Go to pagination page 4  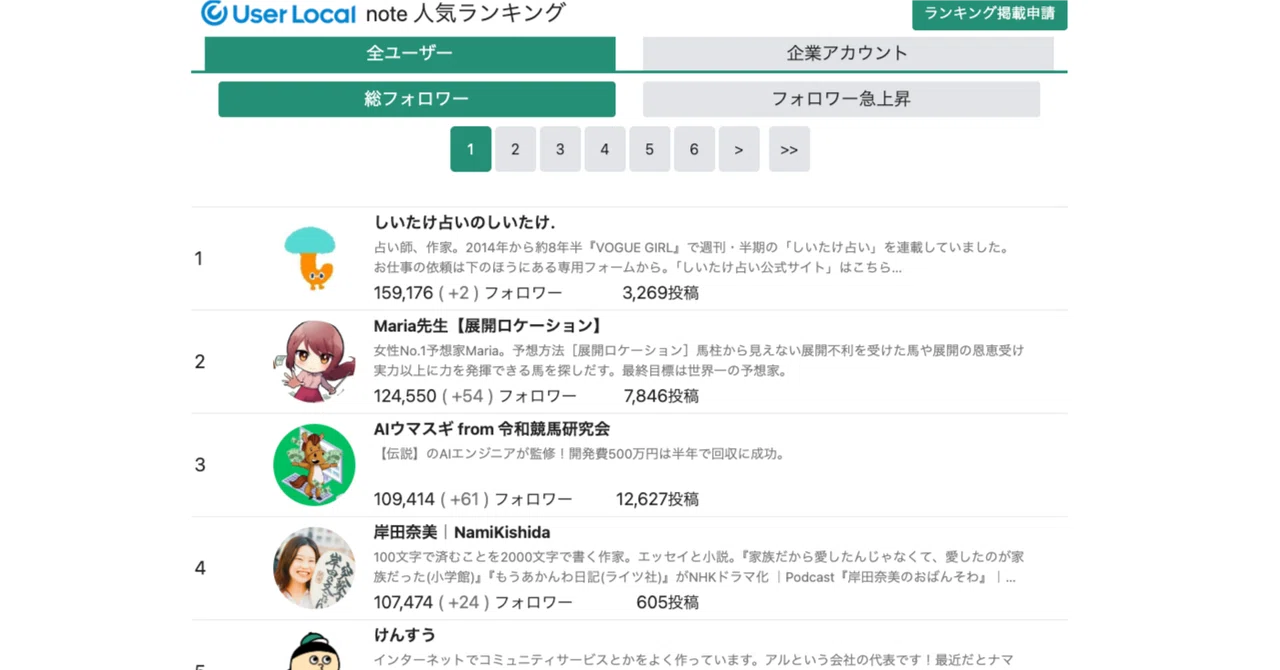point(604,149)
